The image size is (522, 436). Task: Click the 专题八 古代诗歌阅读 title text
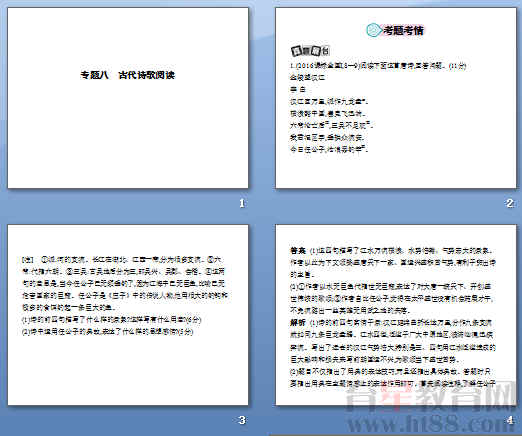coord(127,75)
